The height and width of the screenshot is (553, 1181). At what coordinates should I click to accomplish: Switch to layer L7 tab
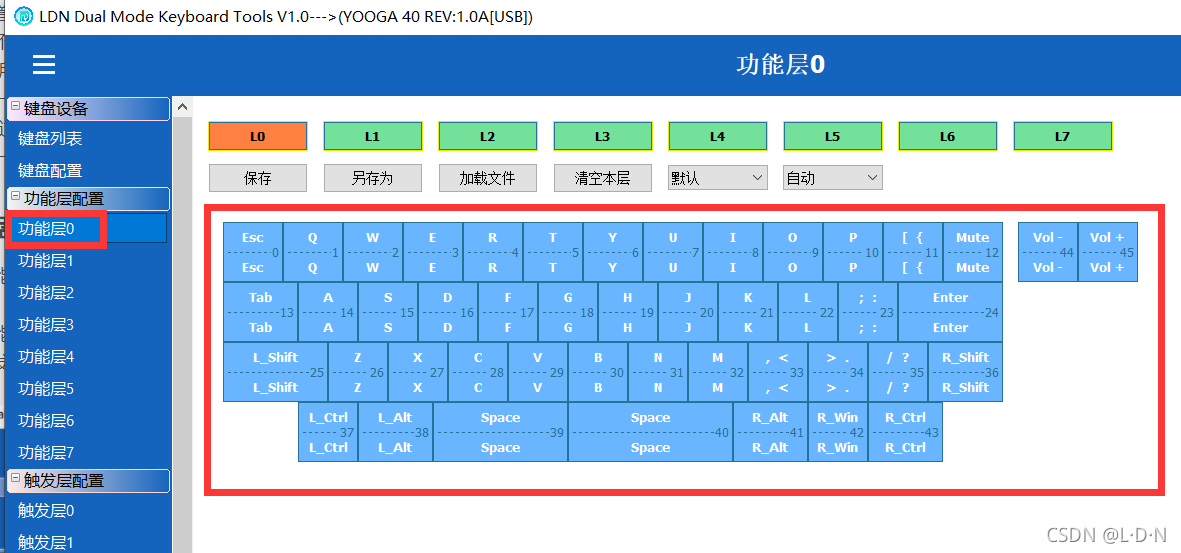pos(1062,136)
